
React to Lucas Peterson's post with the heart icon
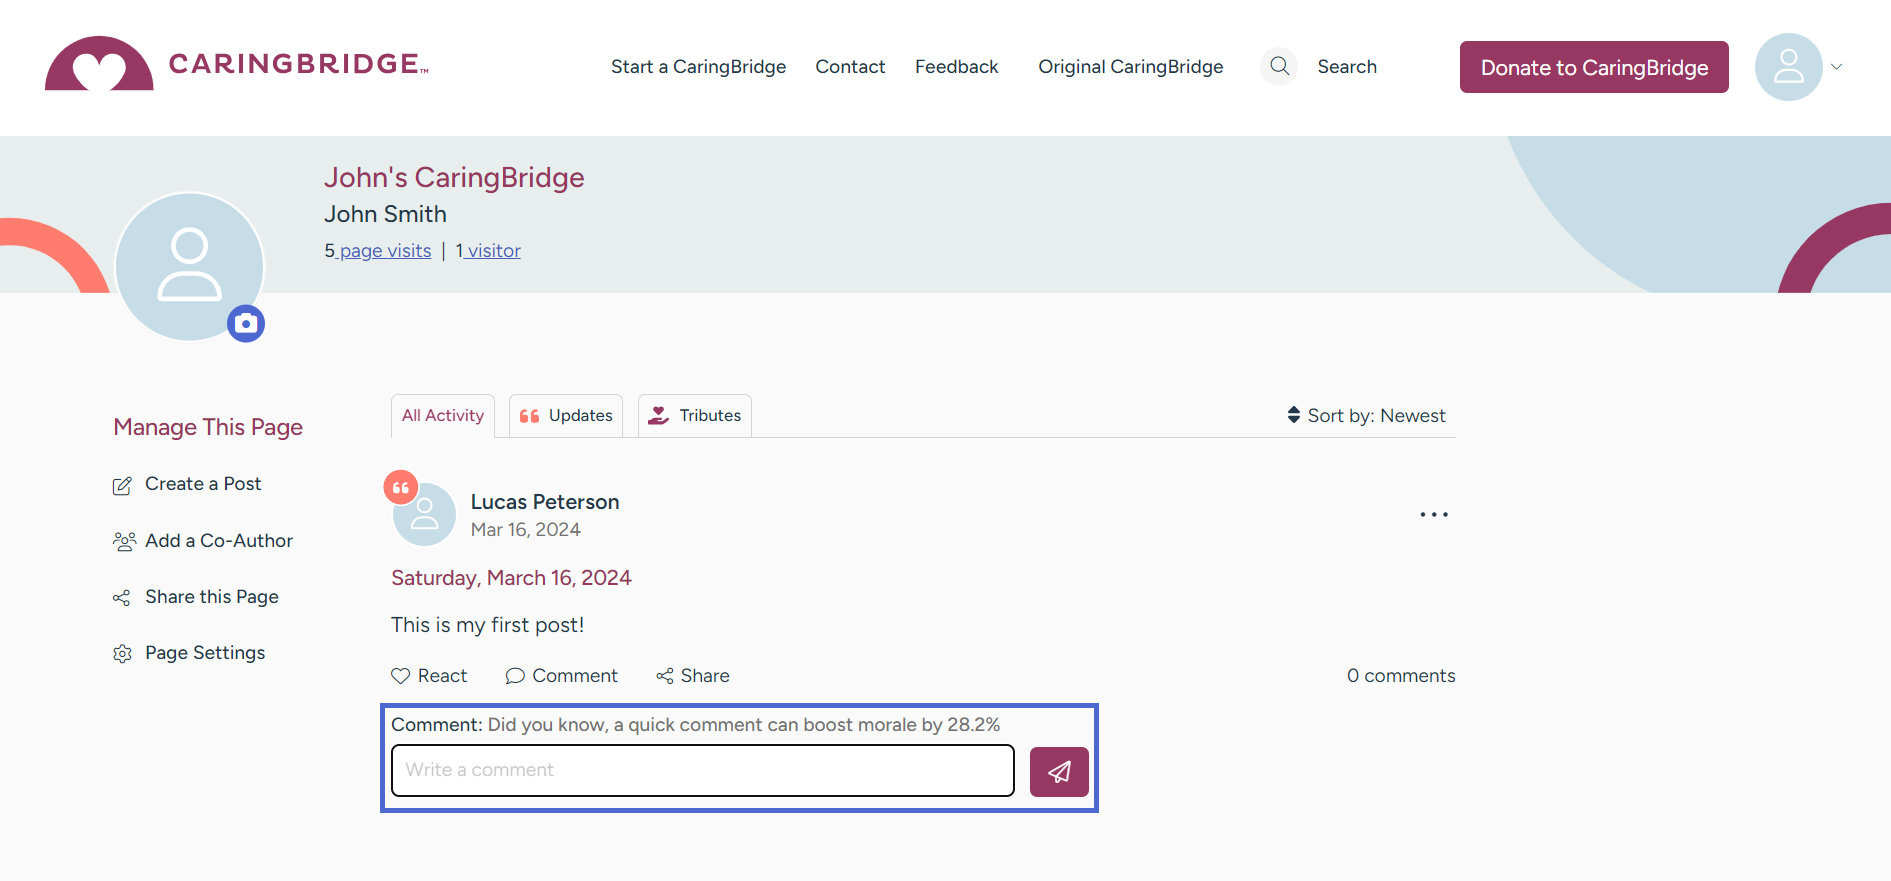[x=400, y=676]
